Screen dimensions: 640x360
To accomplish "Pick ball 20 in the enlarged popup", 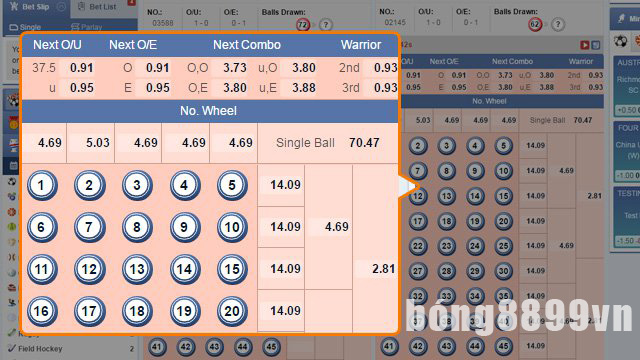I will click(232, 311).
